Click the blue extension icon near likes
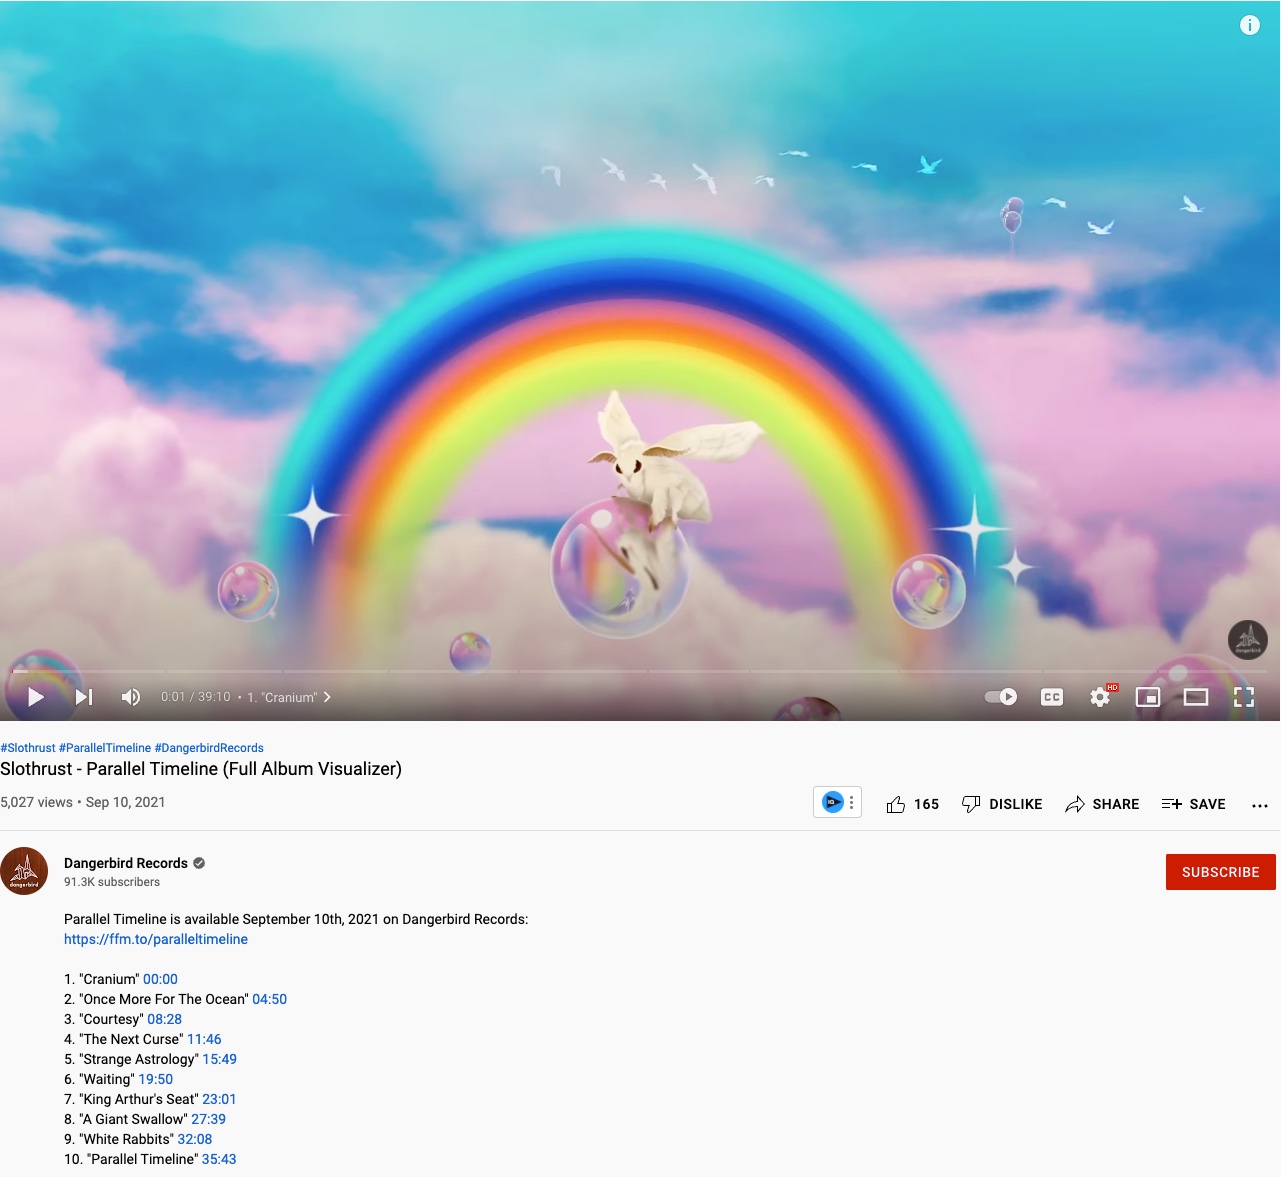The width and height of the screenshot is (1281, 1177). [832, 802]
